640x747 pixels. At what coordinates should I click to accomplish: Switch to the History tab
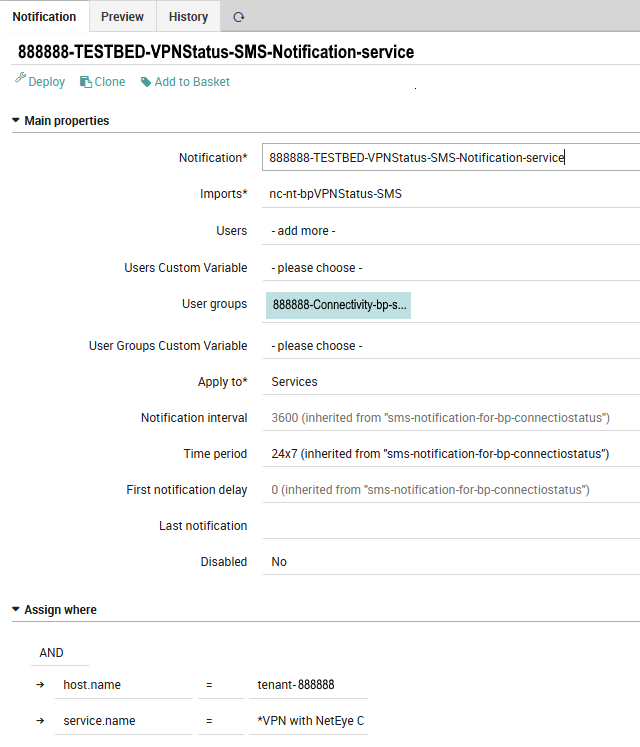(188, 17)
